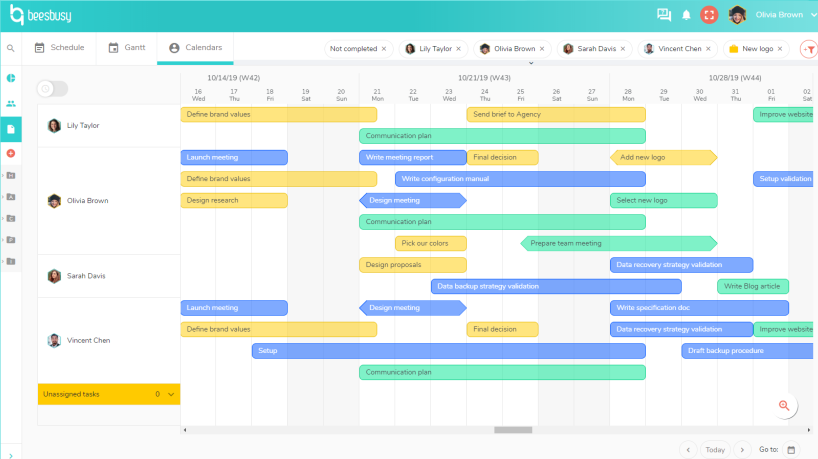Screen dimensions: 818x459
Task: Click the Today button
Action: [715, 450]
